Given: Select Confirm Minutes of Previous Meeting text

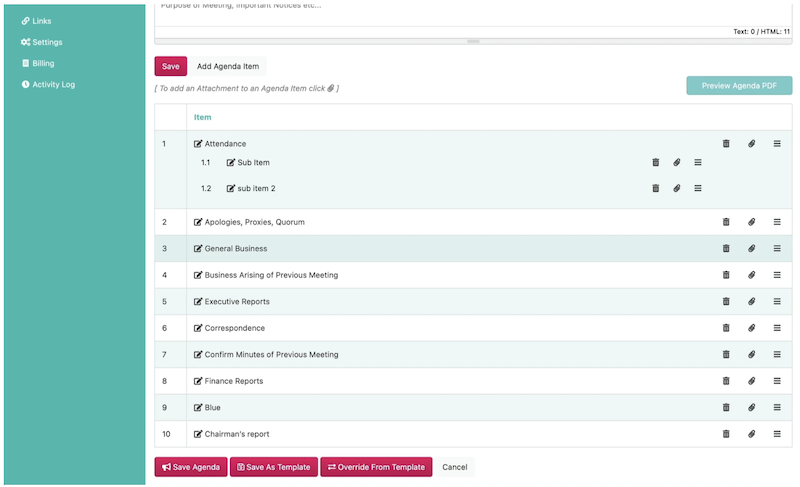Looking at the screenshot, I should pyautogui.click(x=271, y=355).
